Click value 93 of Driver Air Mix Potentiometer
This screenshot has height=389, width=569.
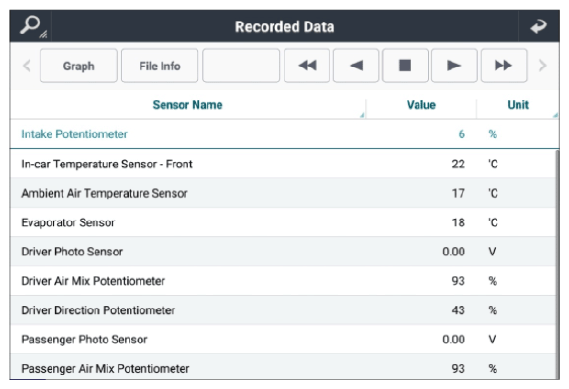click(x=458, y=281)
